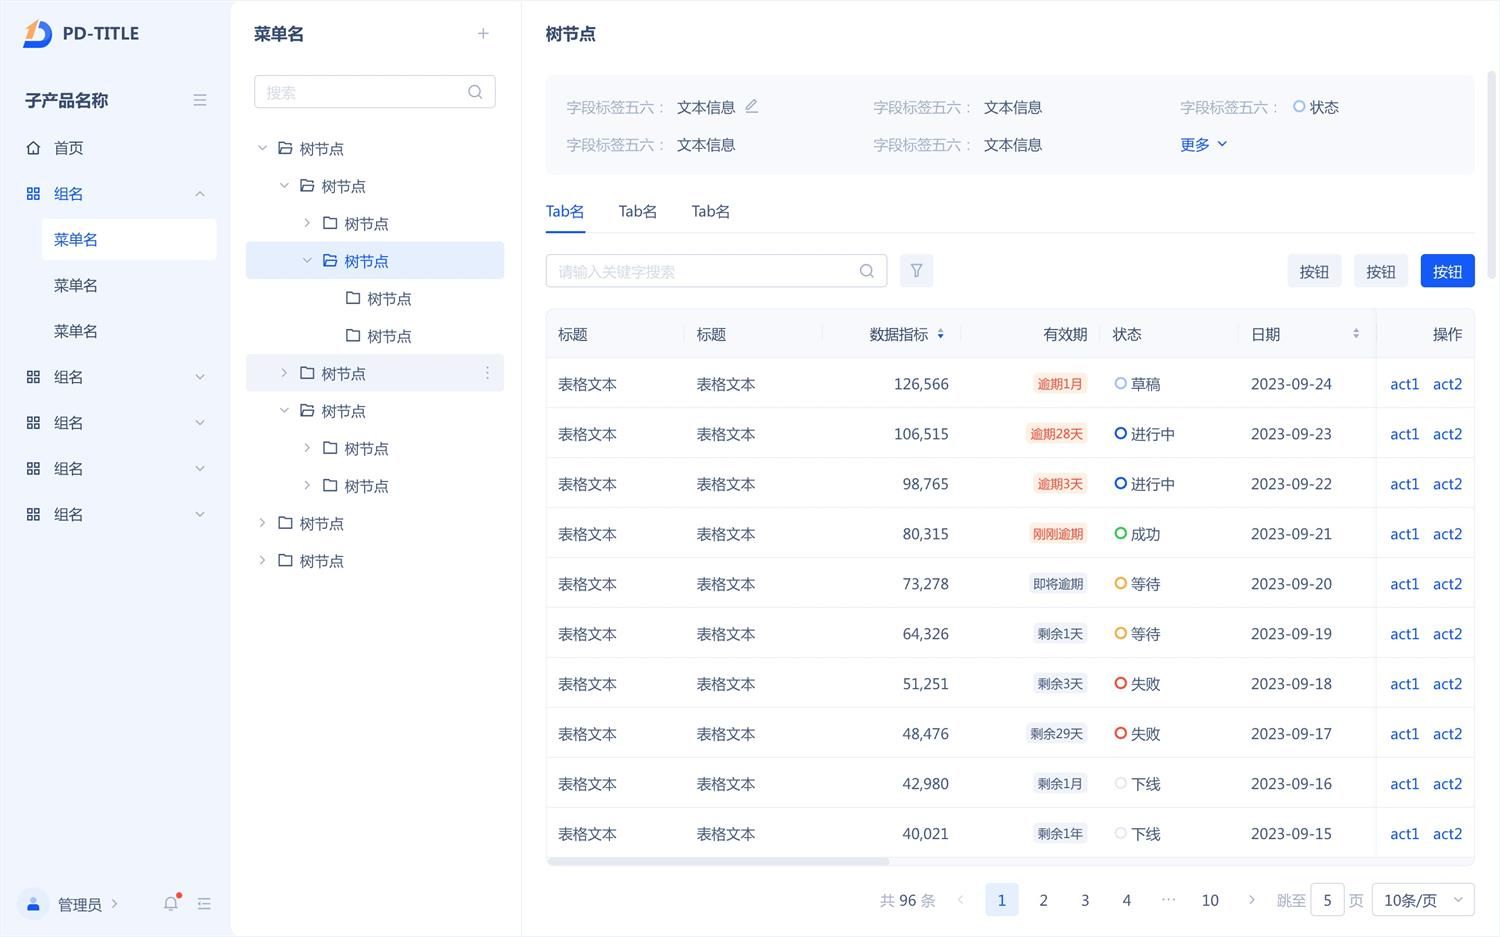The image size is (1500, 937).
Task: Switch to the third Tab名 tab
Action: (711, 211)
